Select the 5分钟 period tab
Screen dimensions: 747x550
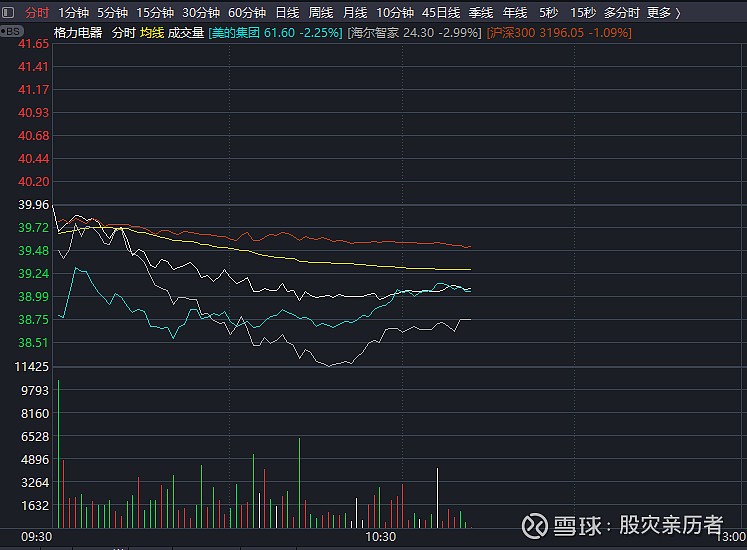pos(112,13)
